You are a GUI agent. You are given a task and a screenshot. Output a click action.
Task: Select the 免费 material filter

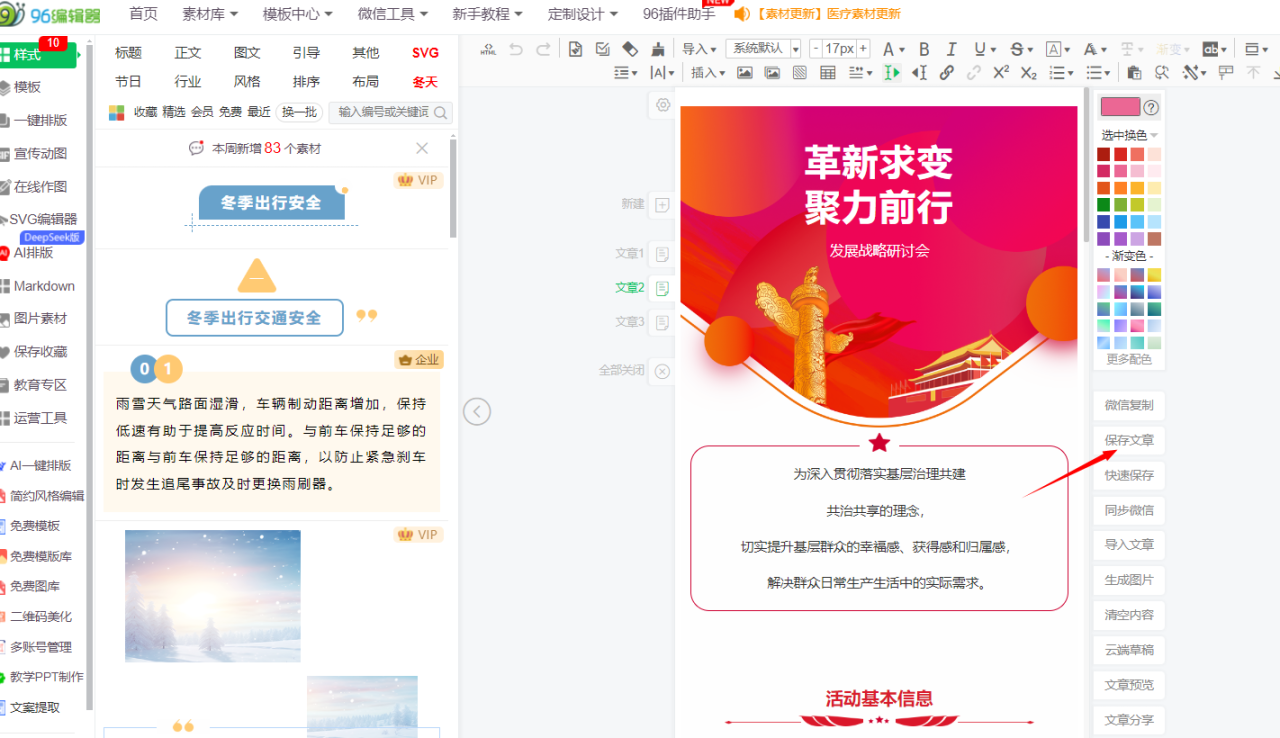(x=230, y=112)
